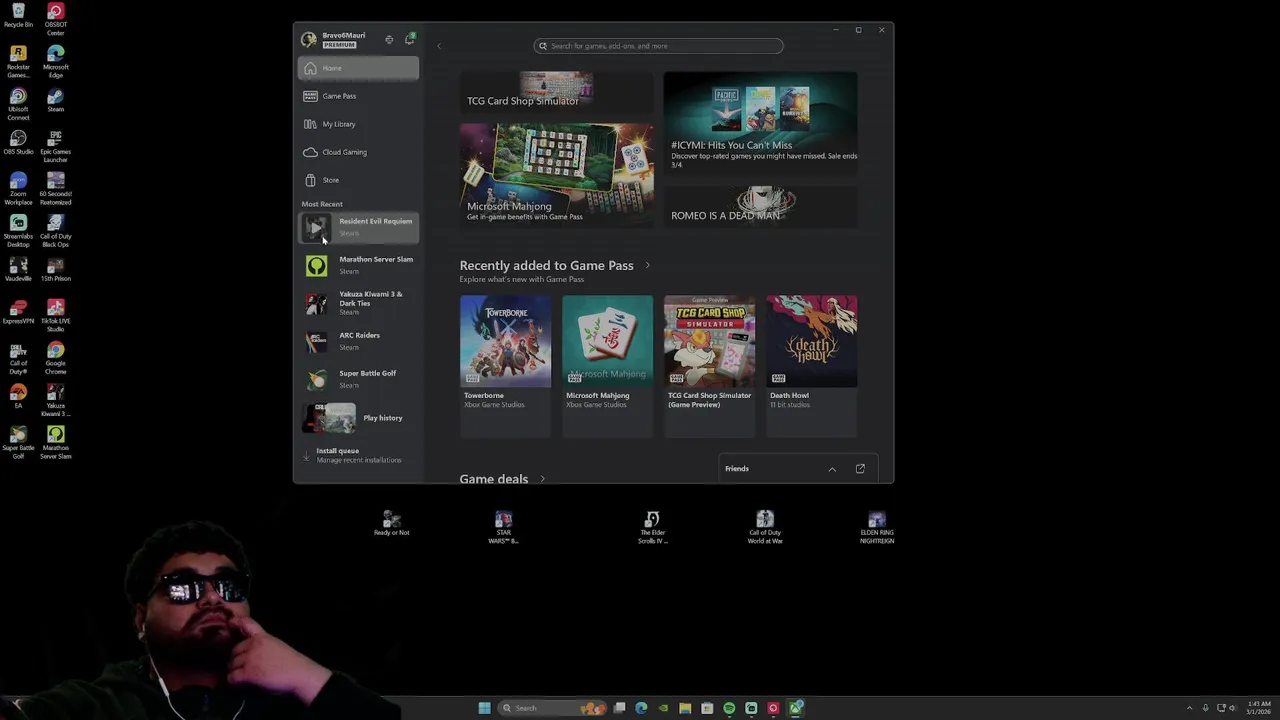Click Epic Games Launcher desktop icon
This screenshot has height=720, width=1280.
pyautogui.click(x=56, y=147)
